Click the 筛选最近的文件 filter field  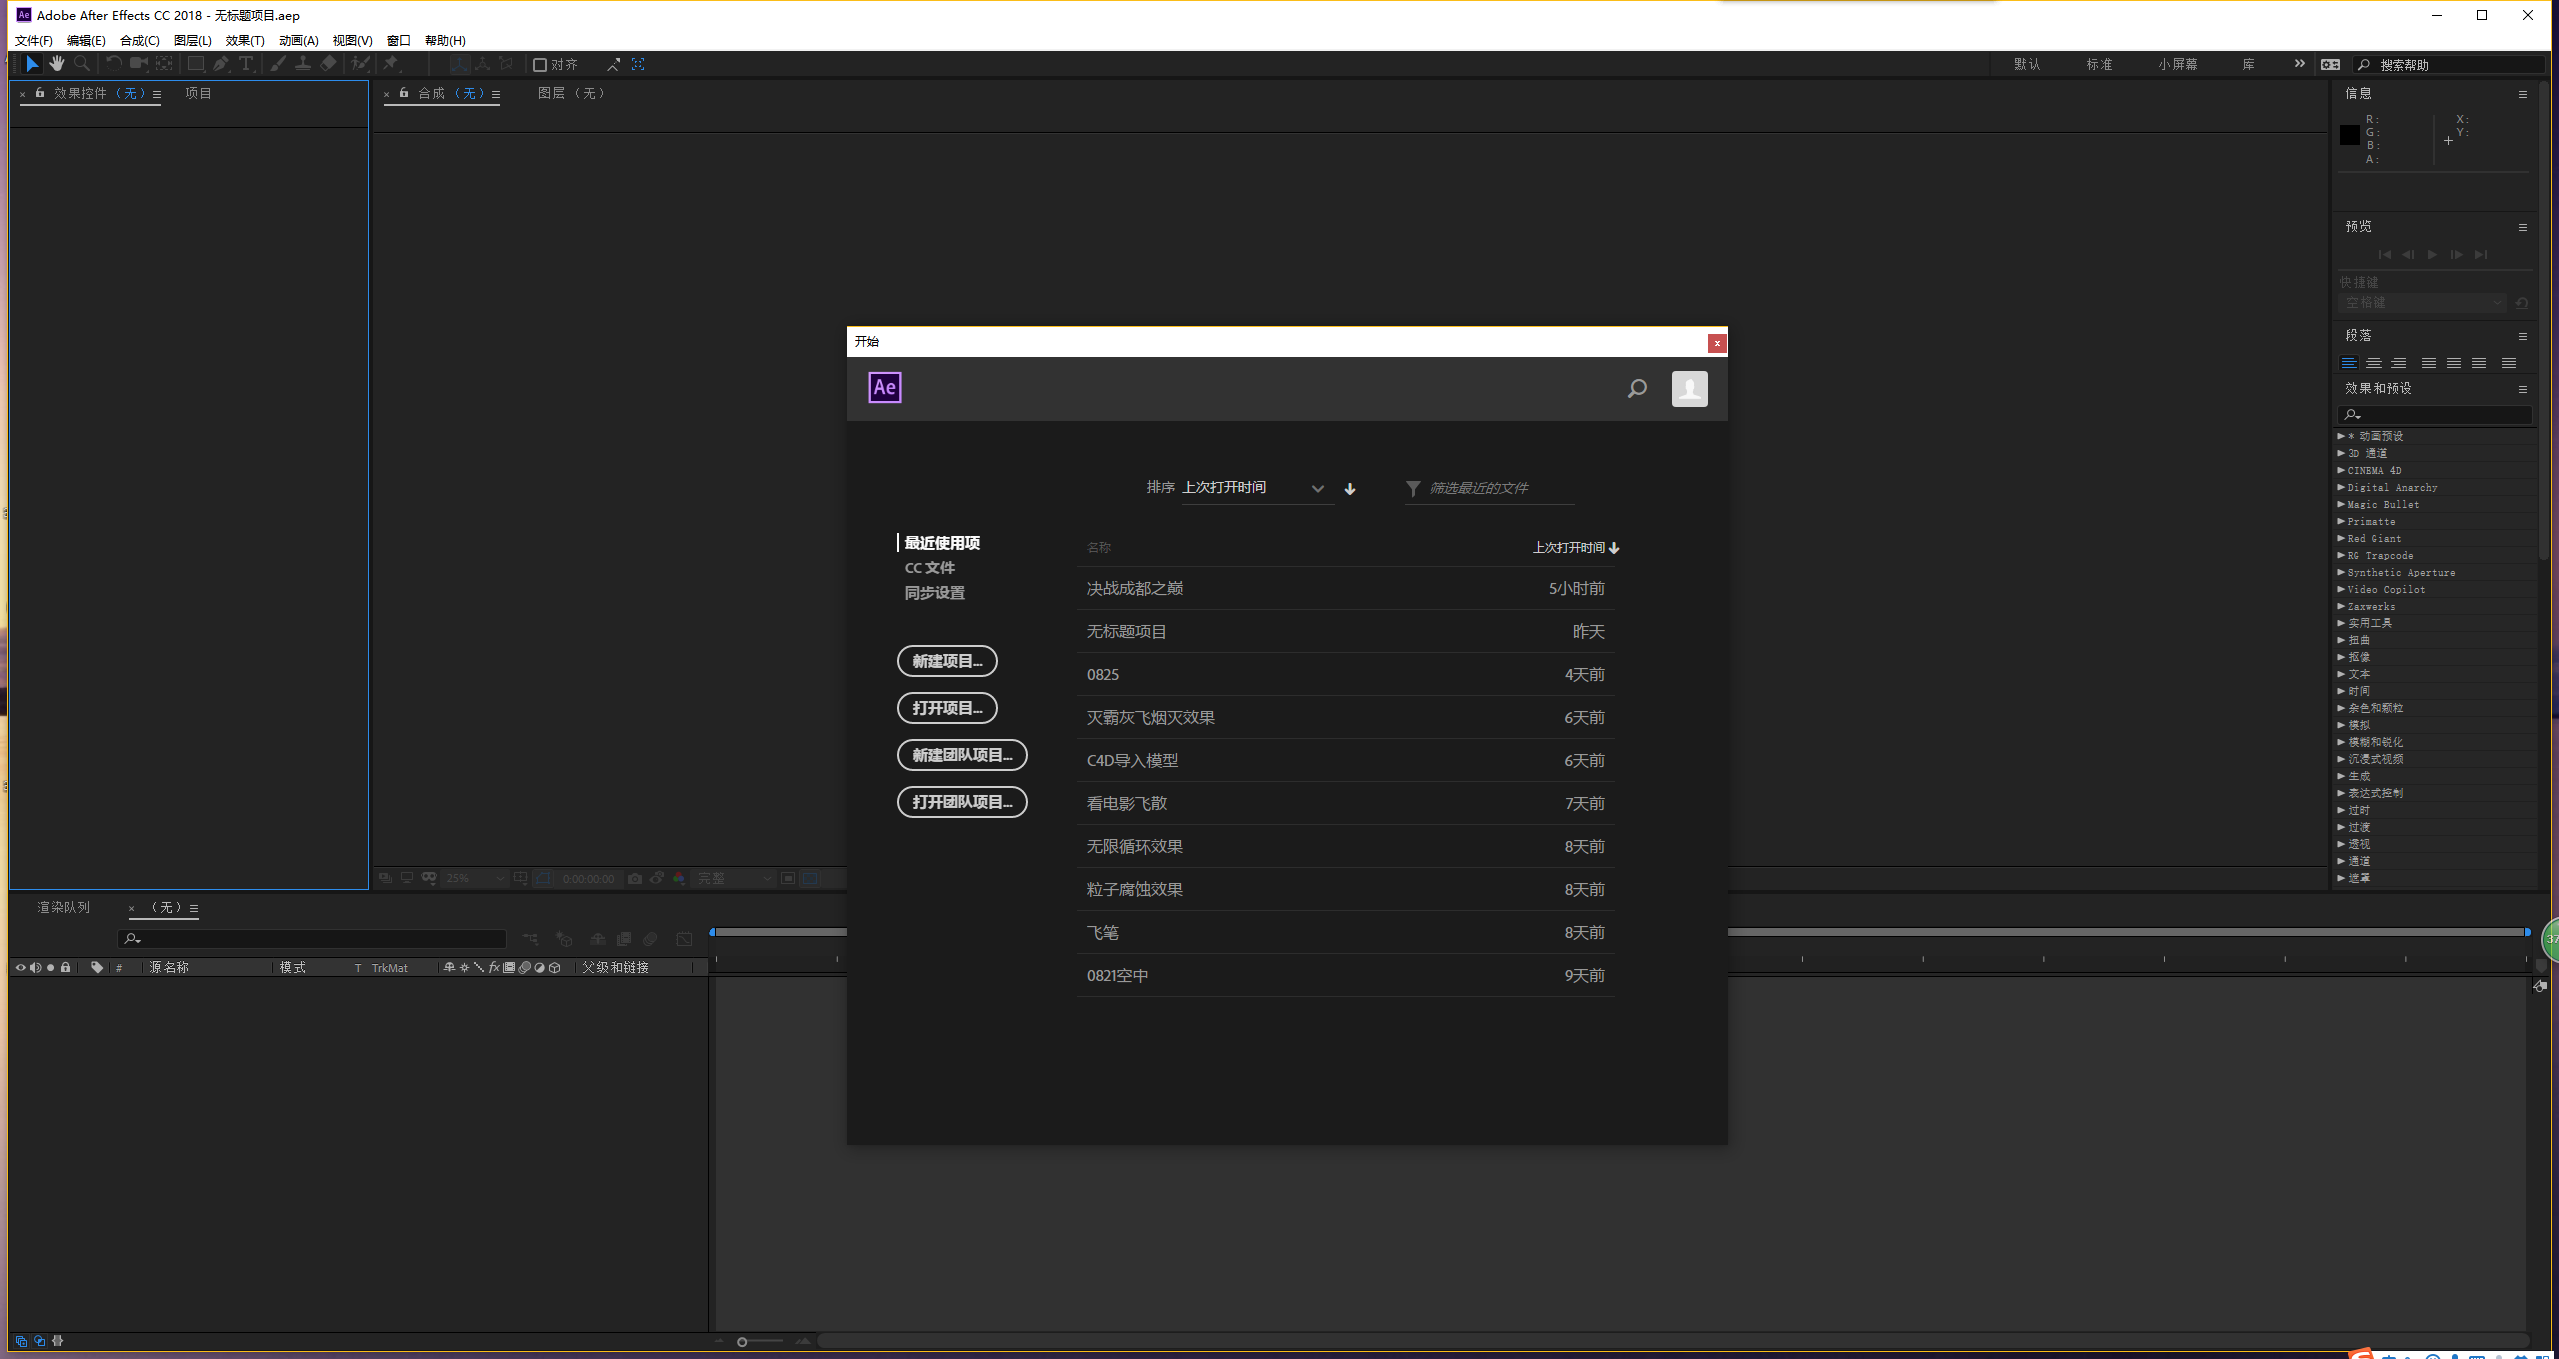(1490, 488)
